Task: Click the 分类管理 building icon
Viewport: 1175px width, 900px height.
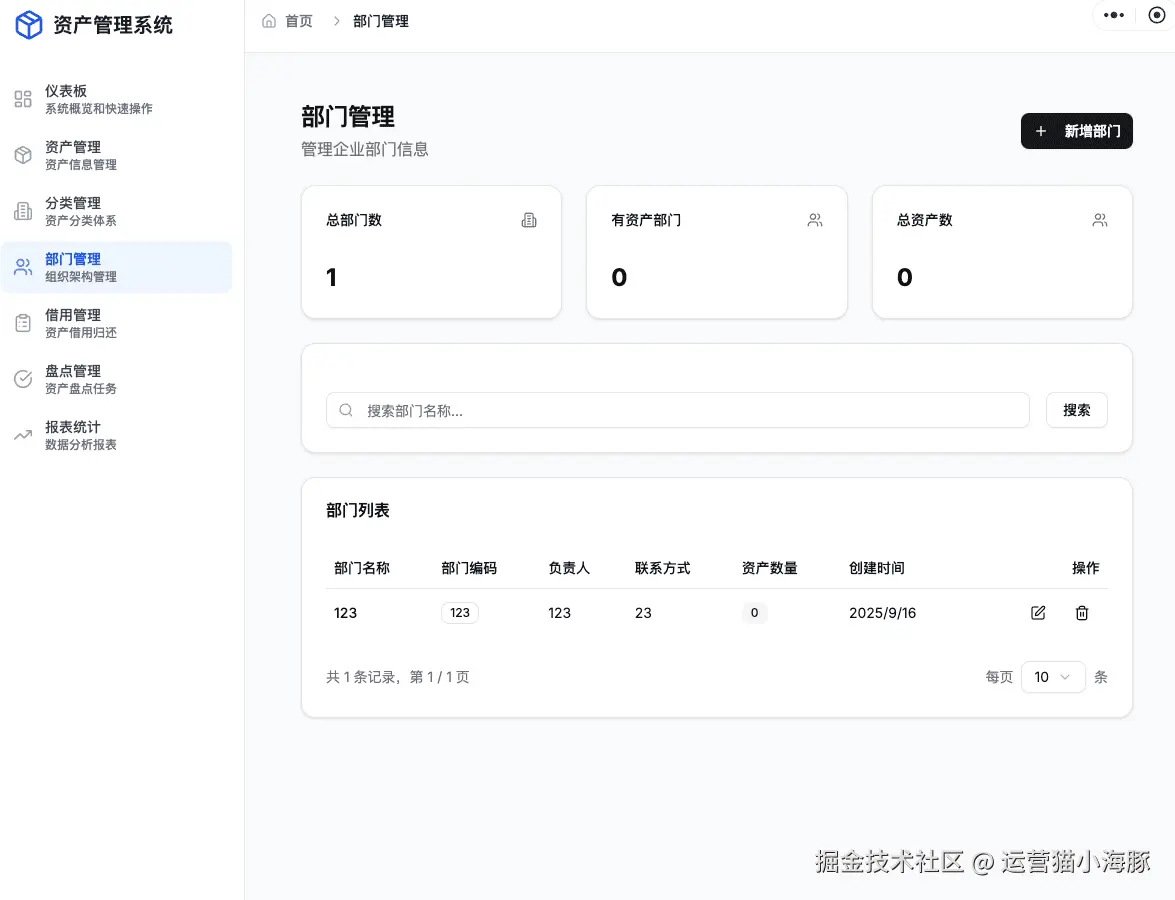Action: (x=23, y=211)
